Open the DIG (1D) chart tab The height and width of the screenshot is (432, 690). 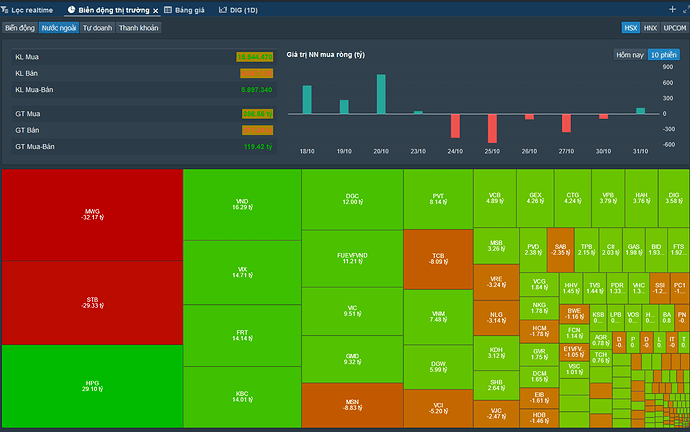[238, 10]
